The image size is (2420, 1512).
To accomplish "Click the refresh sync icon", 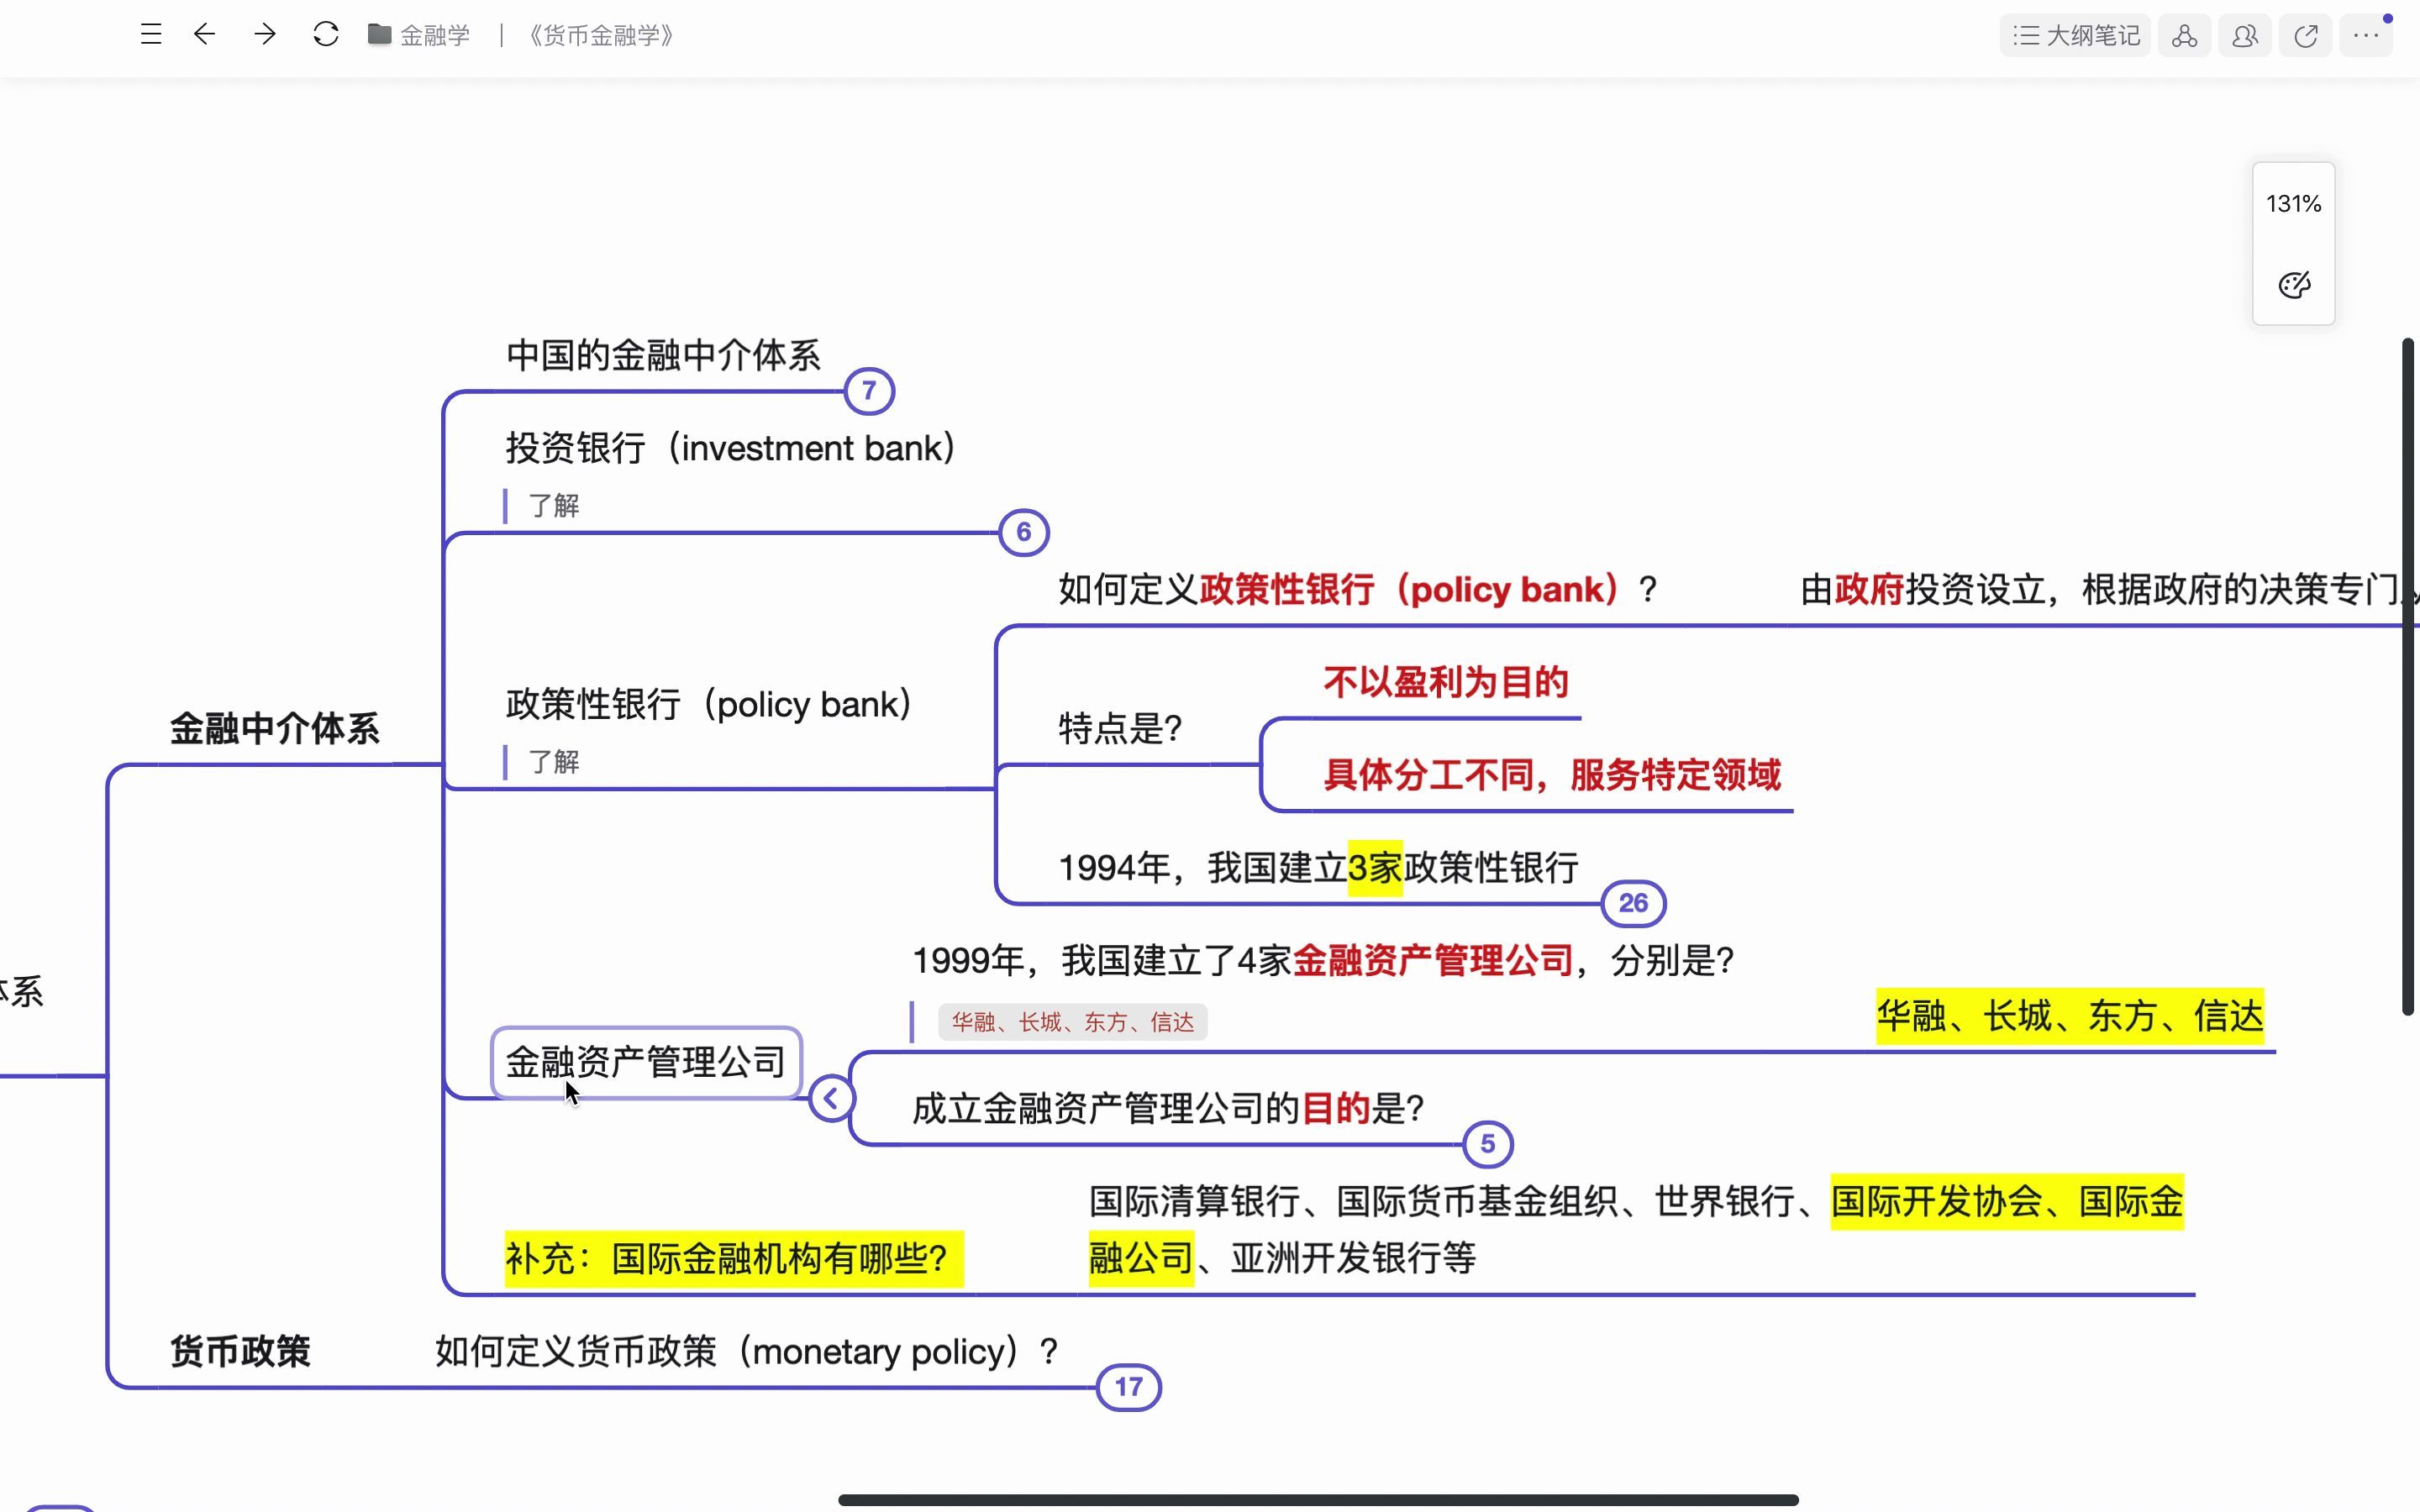I will pyautogui.click(x=326, y=35).
